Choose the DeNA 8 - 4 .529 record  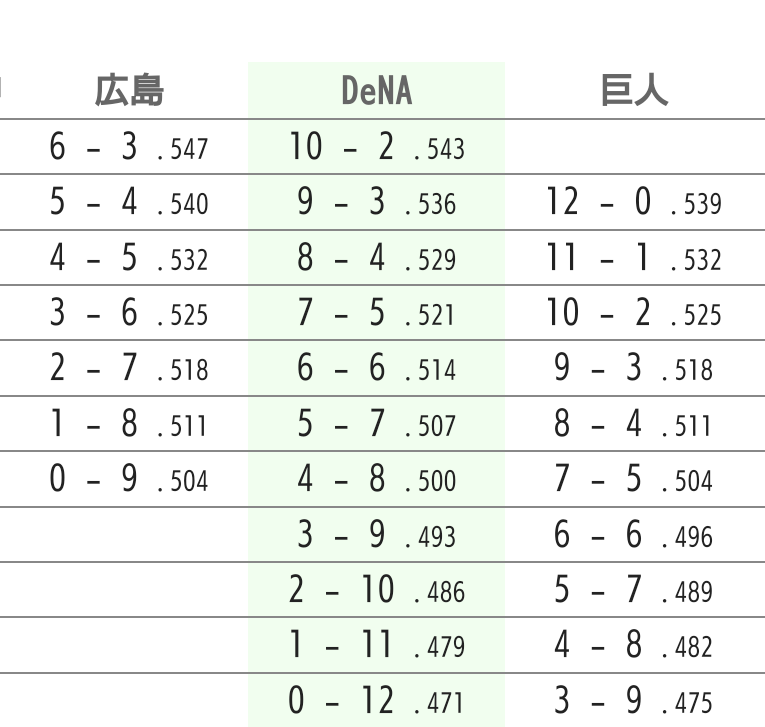377,258
